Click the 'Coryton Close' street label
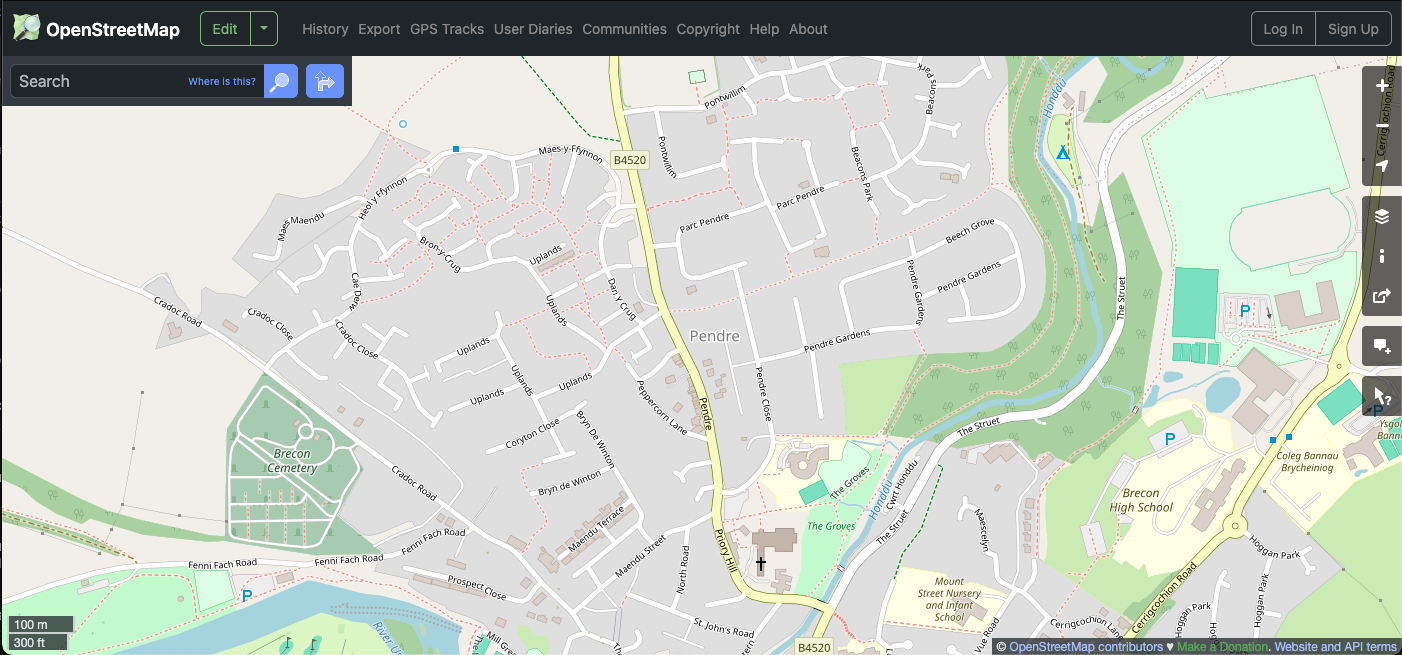The image size is (1402, 655). pyautogui.click(x=533, y=434)
